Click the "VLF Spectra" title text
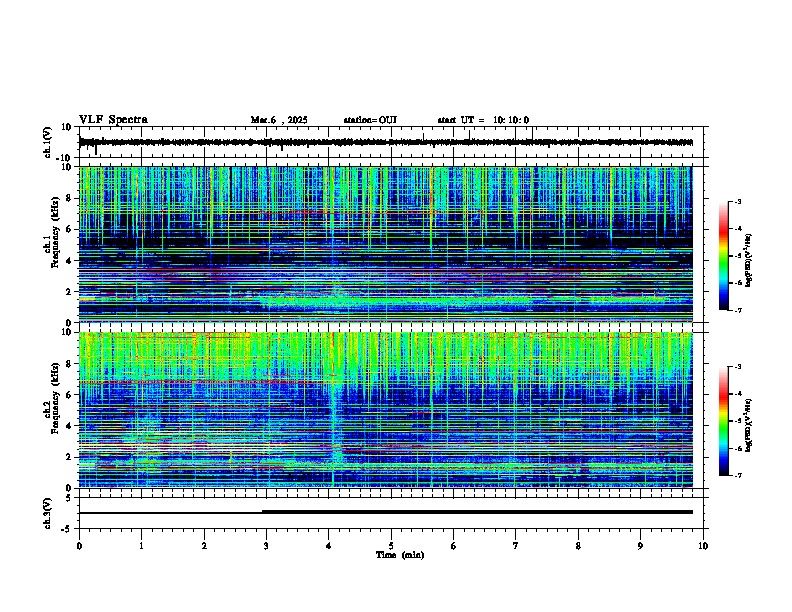This screenshot has height=612, width=792. point(113,120)
